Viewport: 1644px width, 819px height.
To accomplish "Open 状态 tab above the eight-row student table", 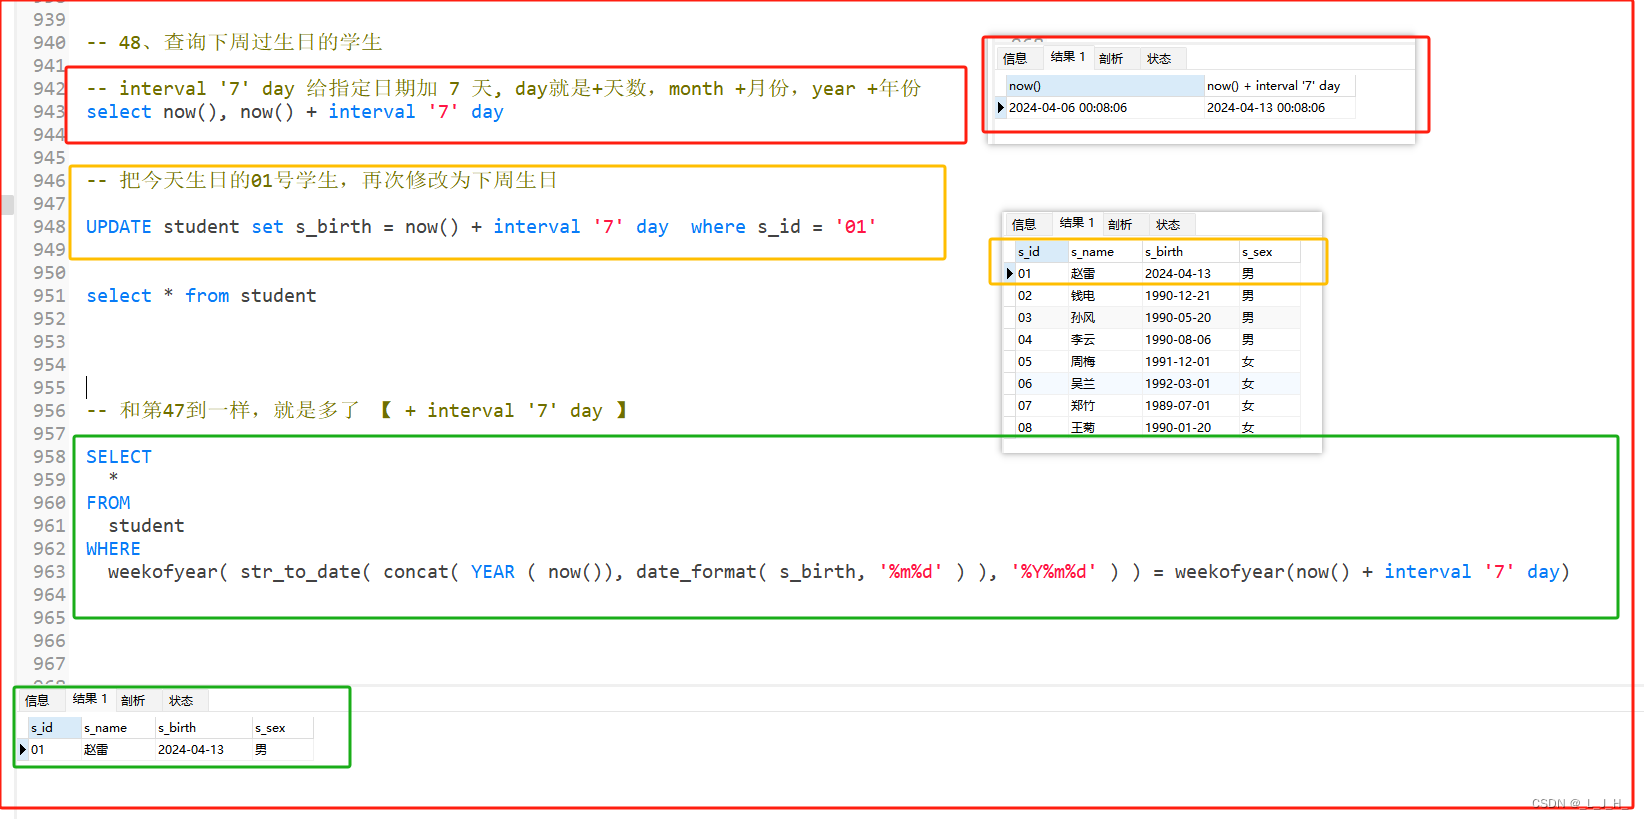I will click(x=1168, y=224).
